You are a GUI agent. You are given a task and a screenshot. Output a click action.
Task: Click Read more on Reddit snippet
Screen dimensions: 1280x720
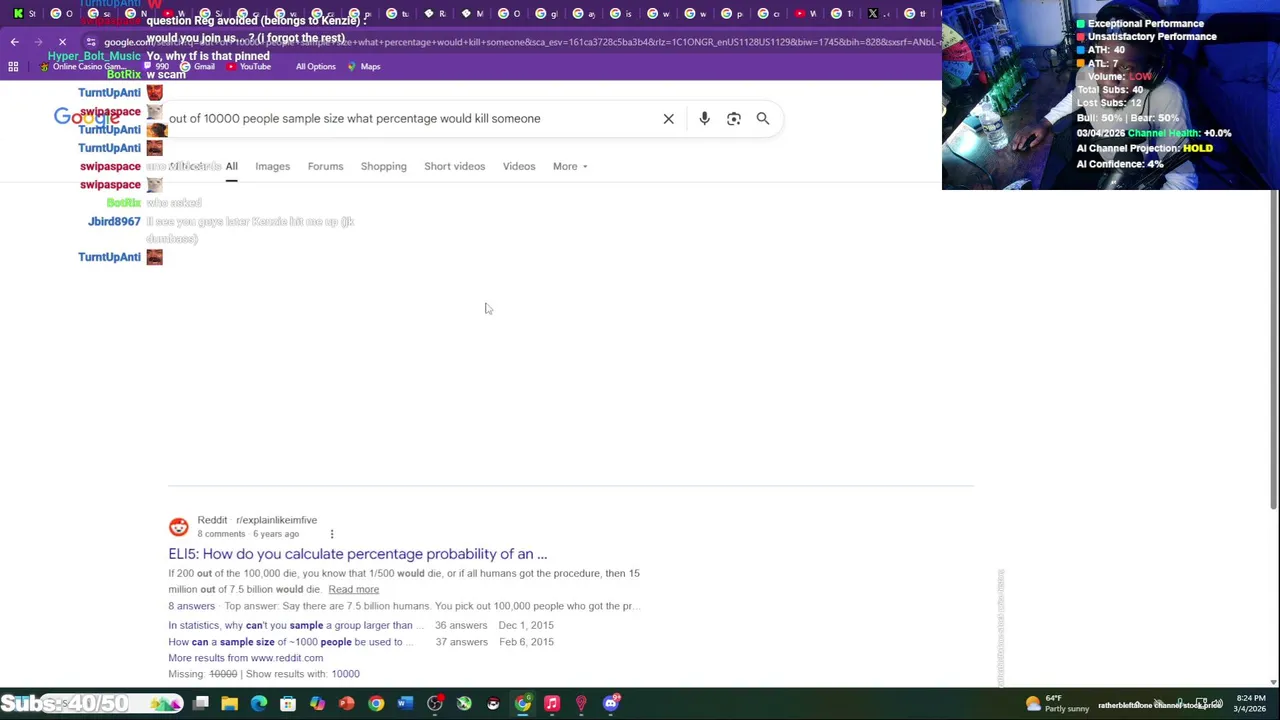(353, 590)
